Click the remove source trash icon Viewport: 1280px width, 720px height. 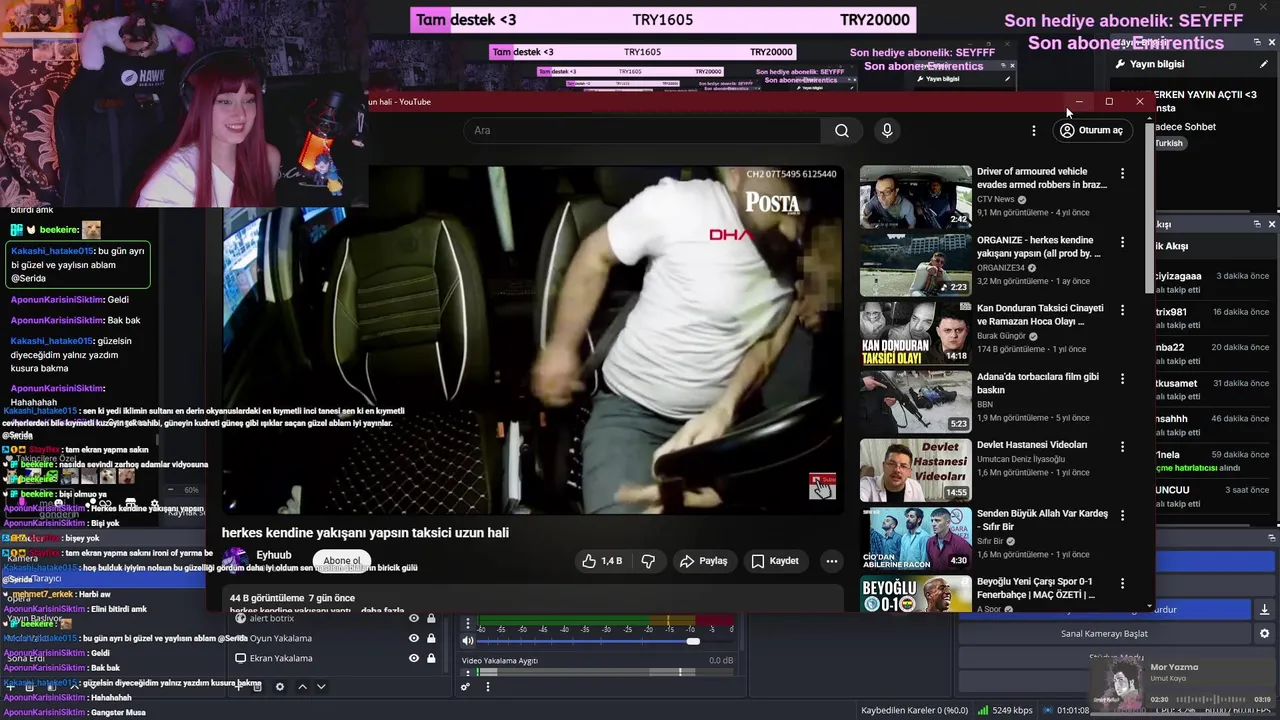pyautogui.click(x=257, y=687)
